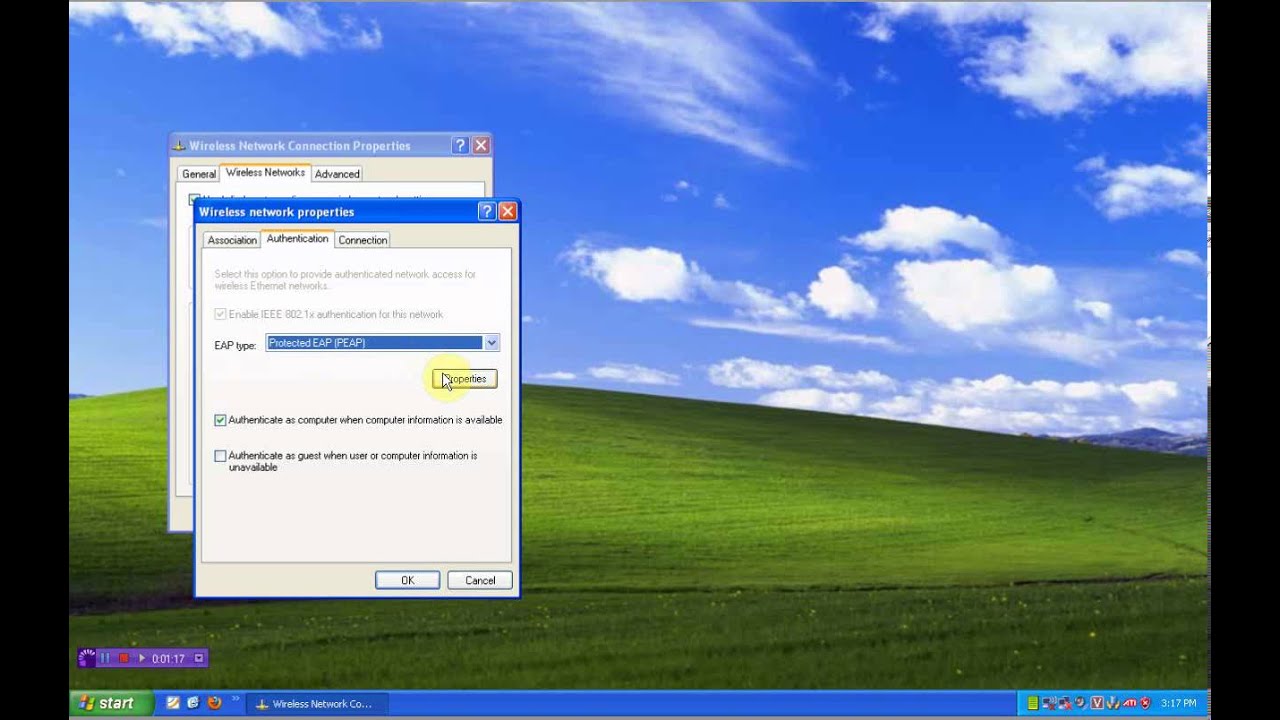Open the recorder widget's options dropdown arrow
This screenshot has width=1280, height=720.
[x=199, y=658]
